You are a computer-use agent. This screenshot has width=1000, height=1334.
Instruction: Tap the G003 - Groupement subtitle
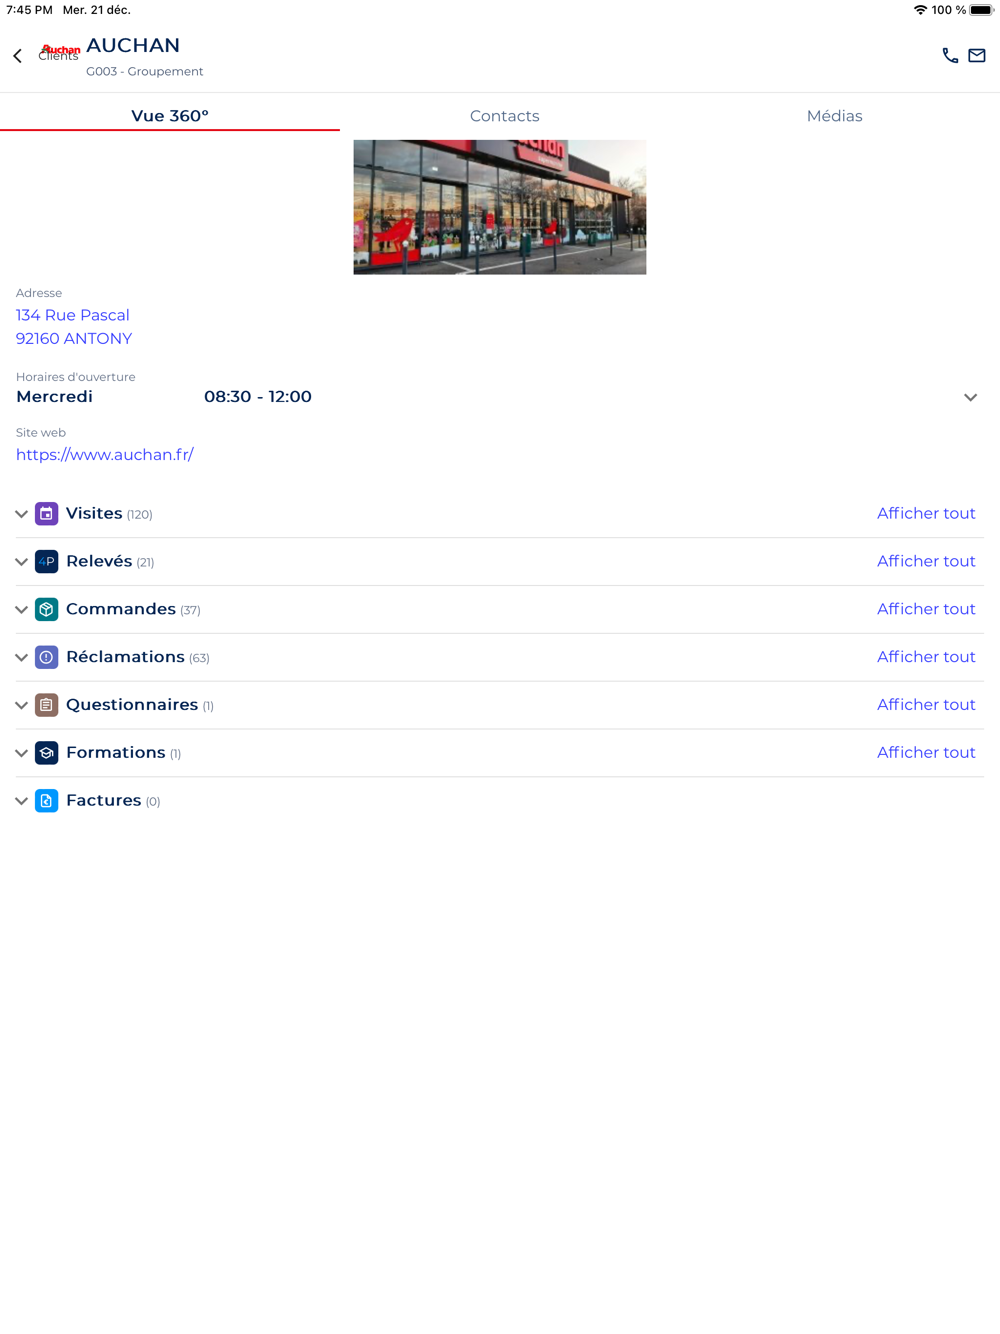145,72
